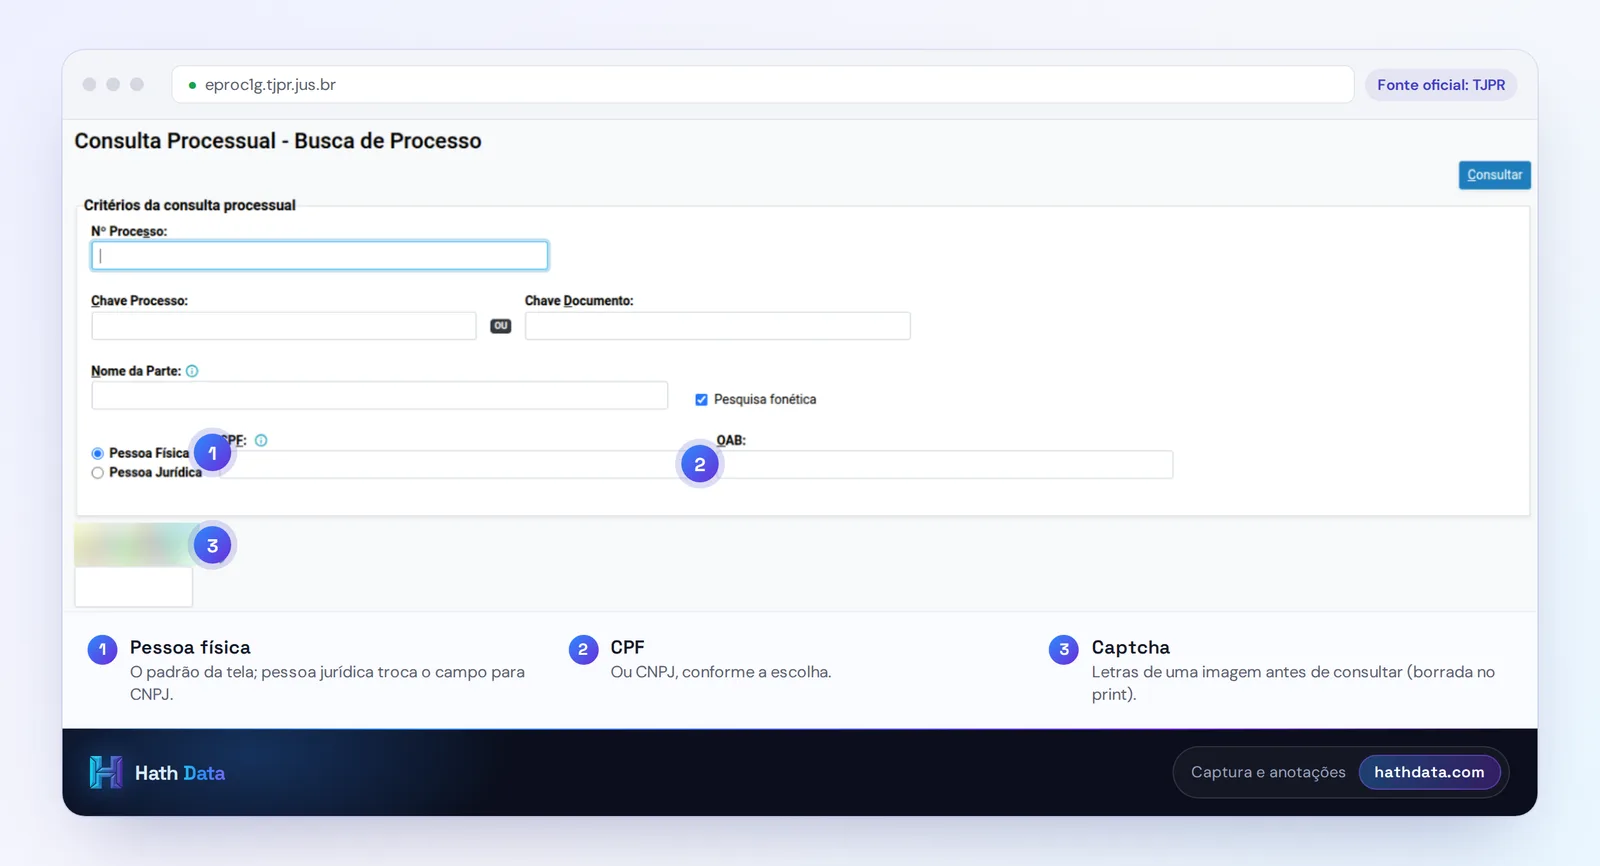Click into the Chave Processo field
This screenshot has width=1600, height=866.
pyautogui.click(x=284, y=326)
